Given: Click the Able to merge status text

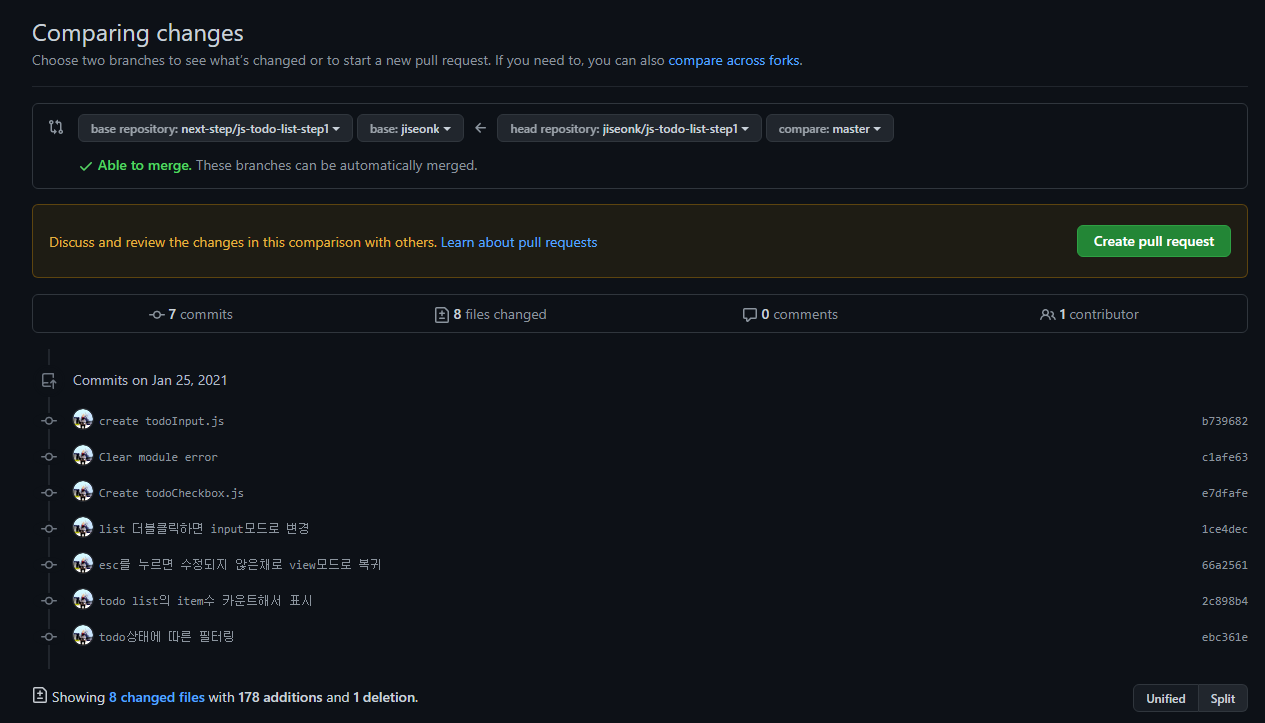Looking at the screenshot, I should point(145,166).
